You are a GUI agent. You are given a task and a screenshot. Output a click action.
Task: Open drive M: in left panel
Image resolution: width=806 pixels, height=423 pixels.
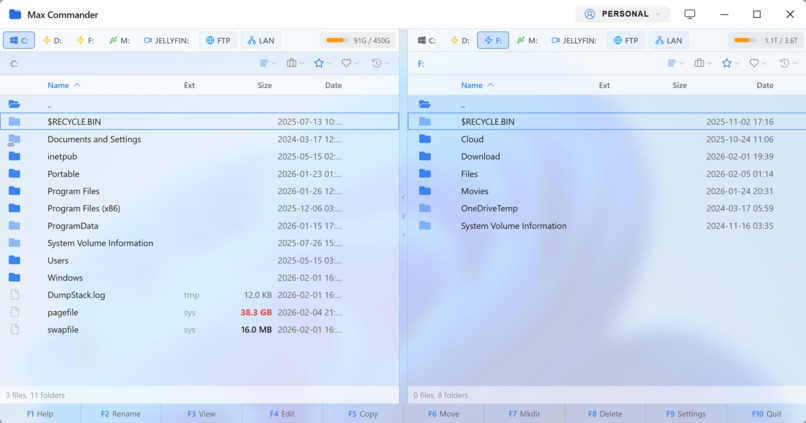[x=119, y=40]
